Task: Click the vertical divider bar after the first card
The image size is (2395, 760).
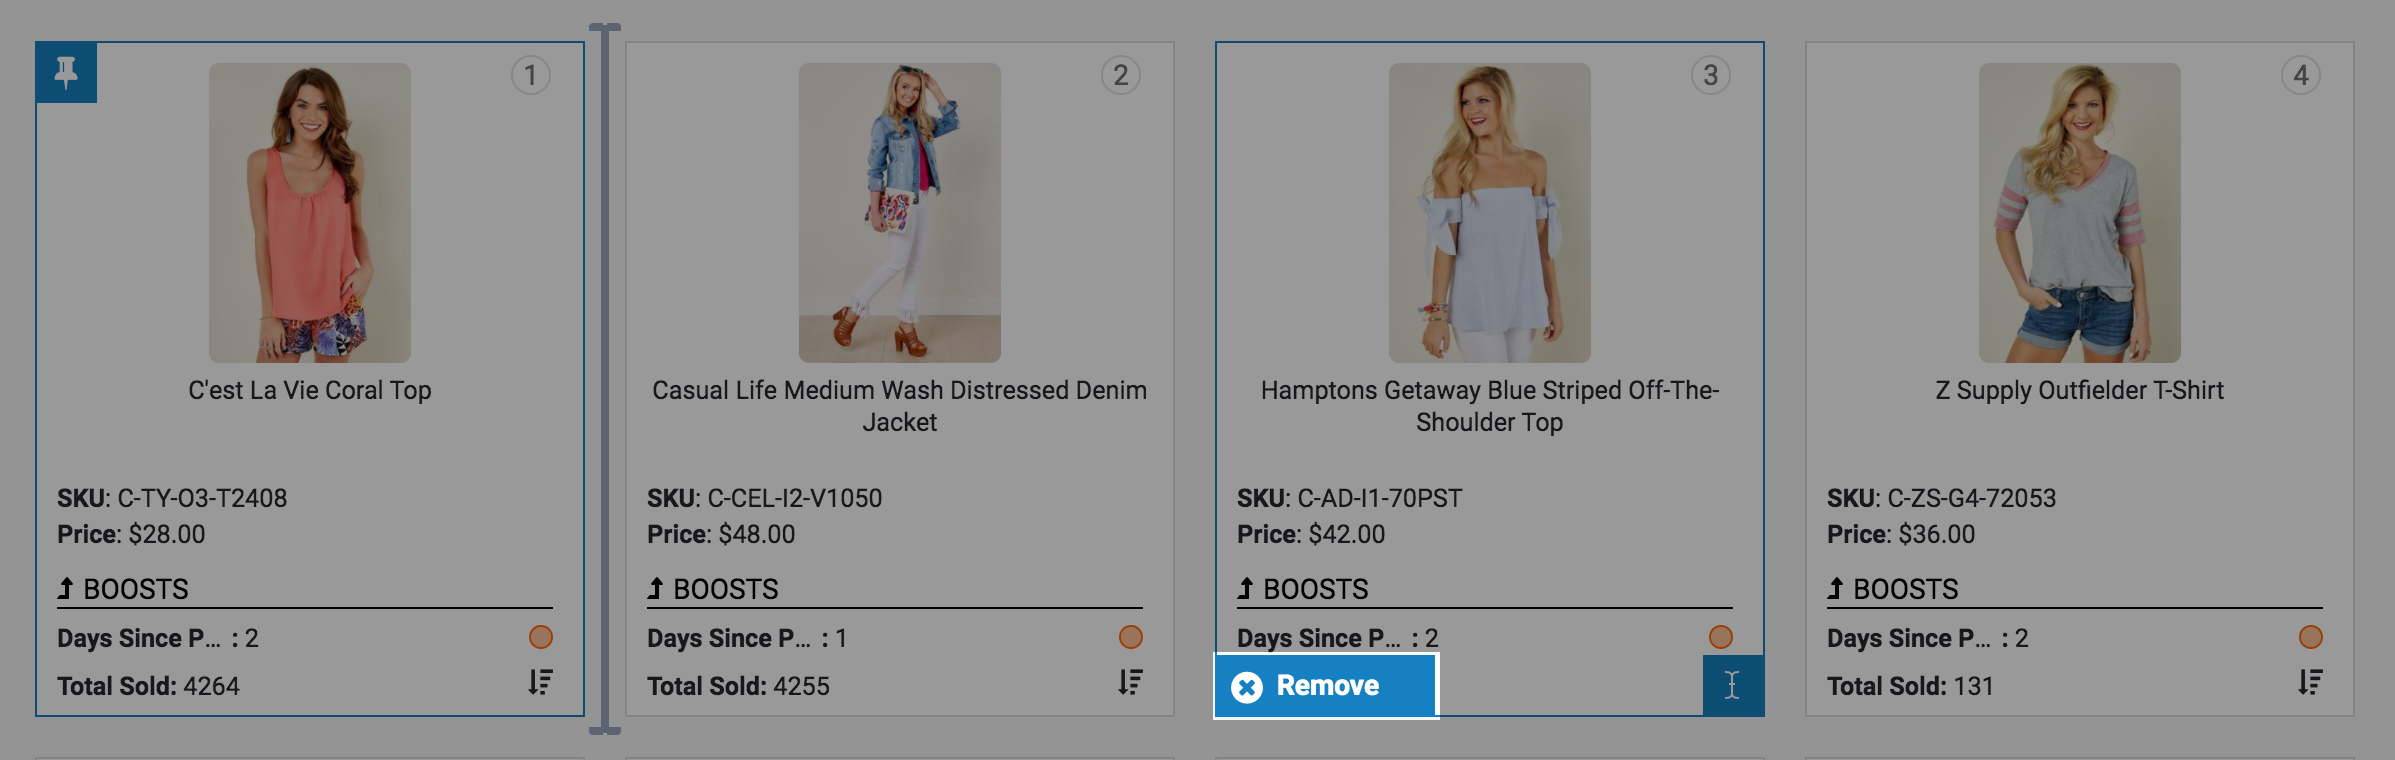Action: (x=605, y=378)
